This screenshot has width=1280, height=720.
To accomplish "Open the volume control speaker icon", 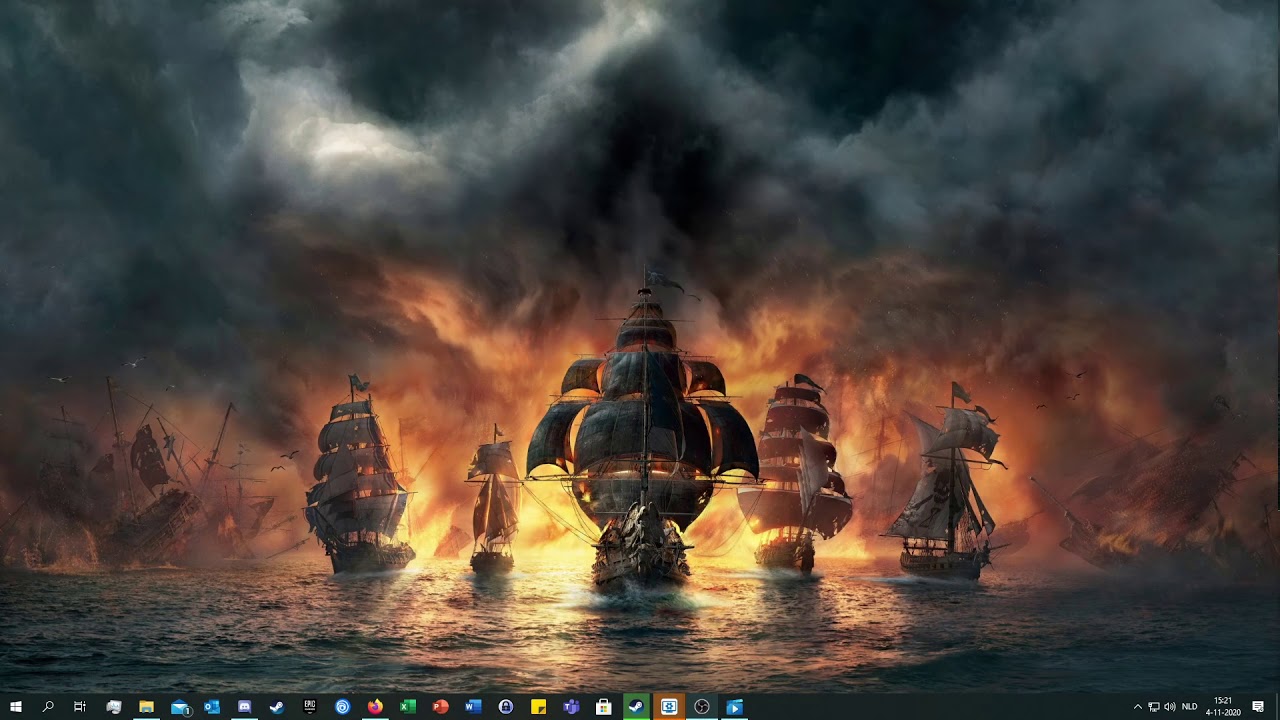I will tap(1170, 707).
